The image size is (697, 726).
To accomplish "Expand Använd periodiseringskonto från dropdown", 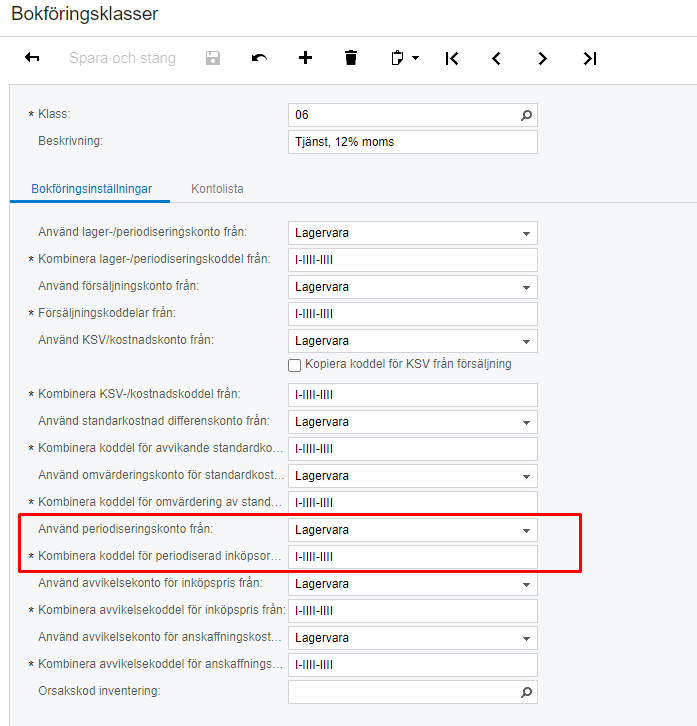I will point(526,530).
